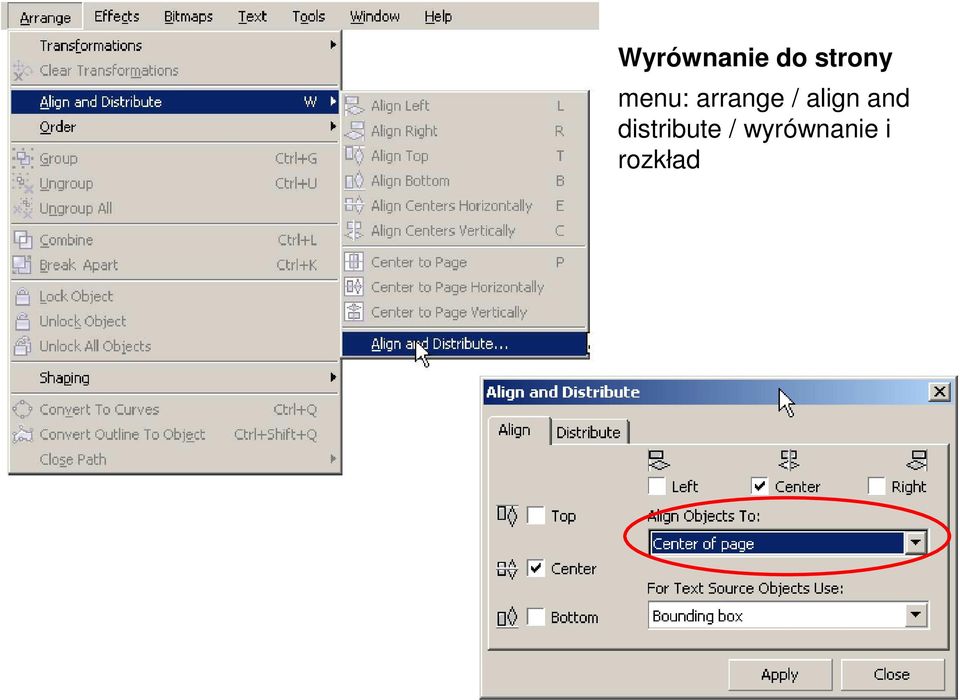This screenshot has width=960, height=700.
Task: Click the Center to Page icon
Action: pyautogui.click(x=354, y=262)
